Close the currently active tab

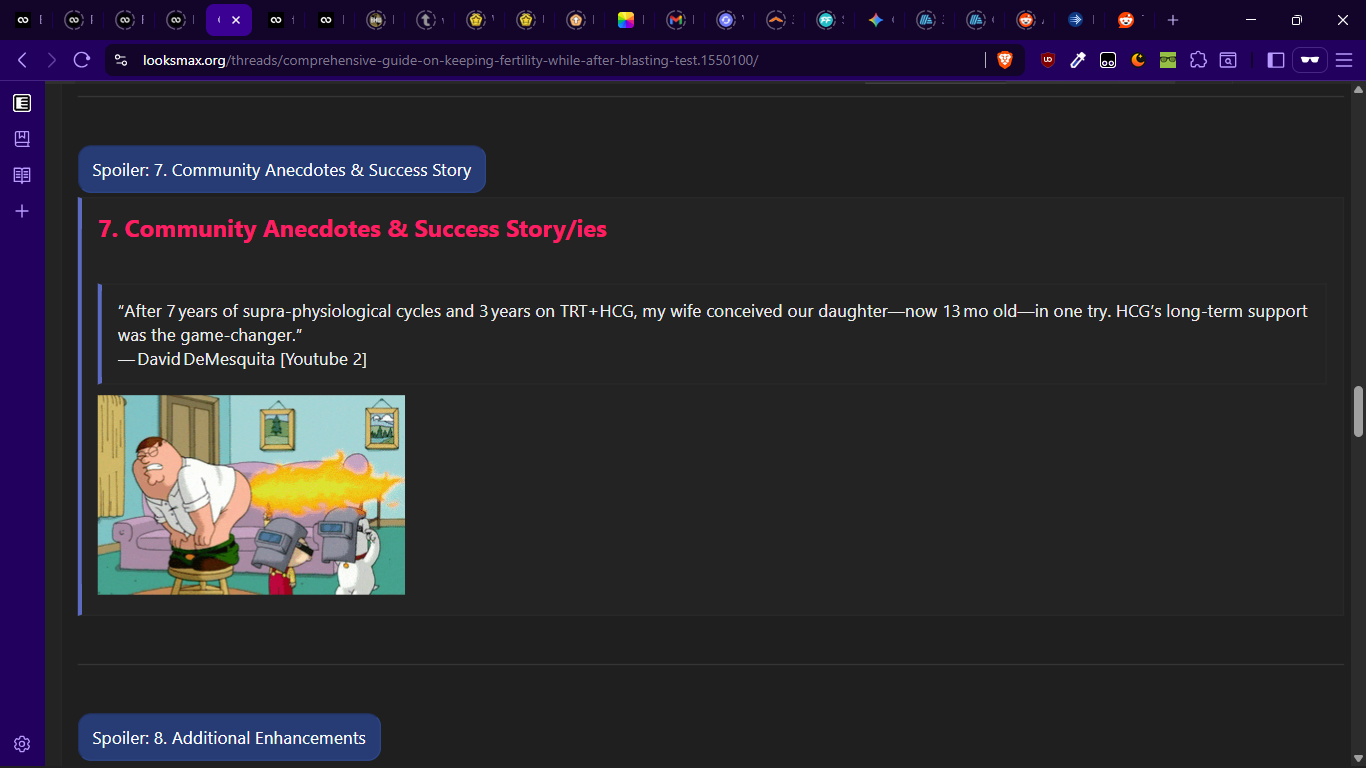(236, 20)
